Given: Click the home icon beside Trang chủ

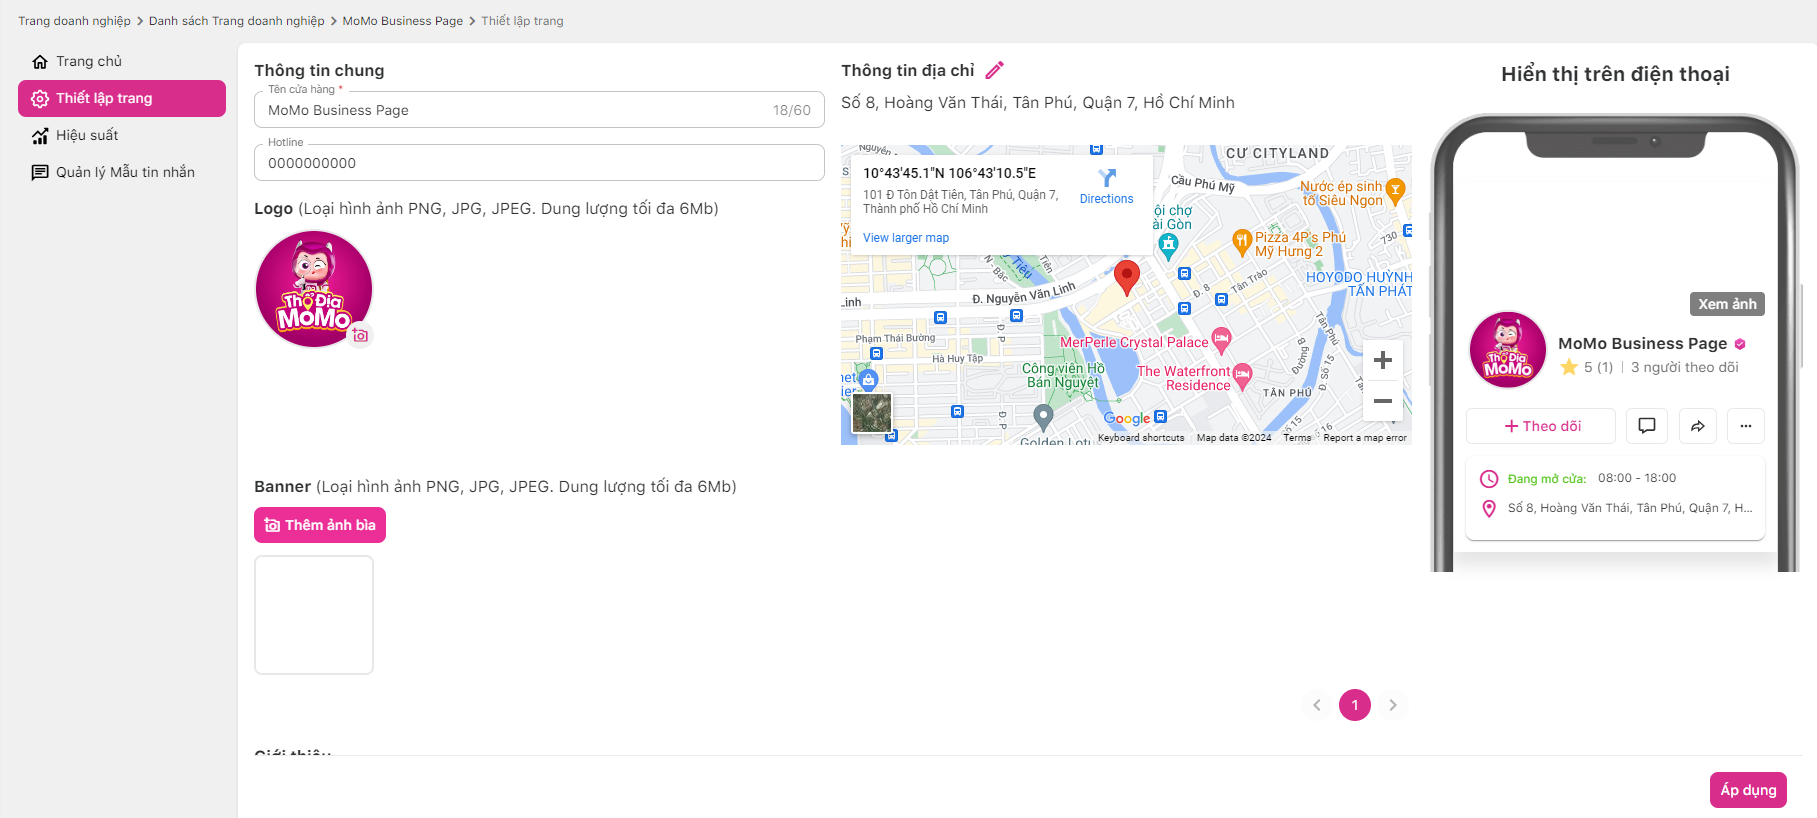Looking at the screenshot, I should (40, 62).
